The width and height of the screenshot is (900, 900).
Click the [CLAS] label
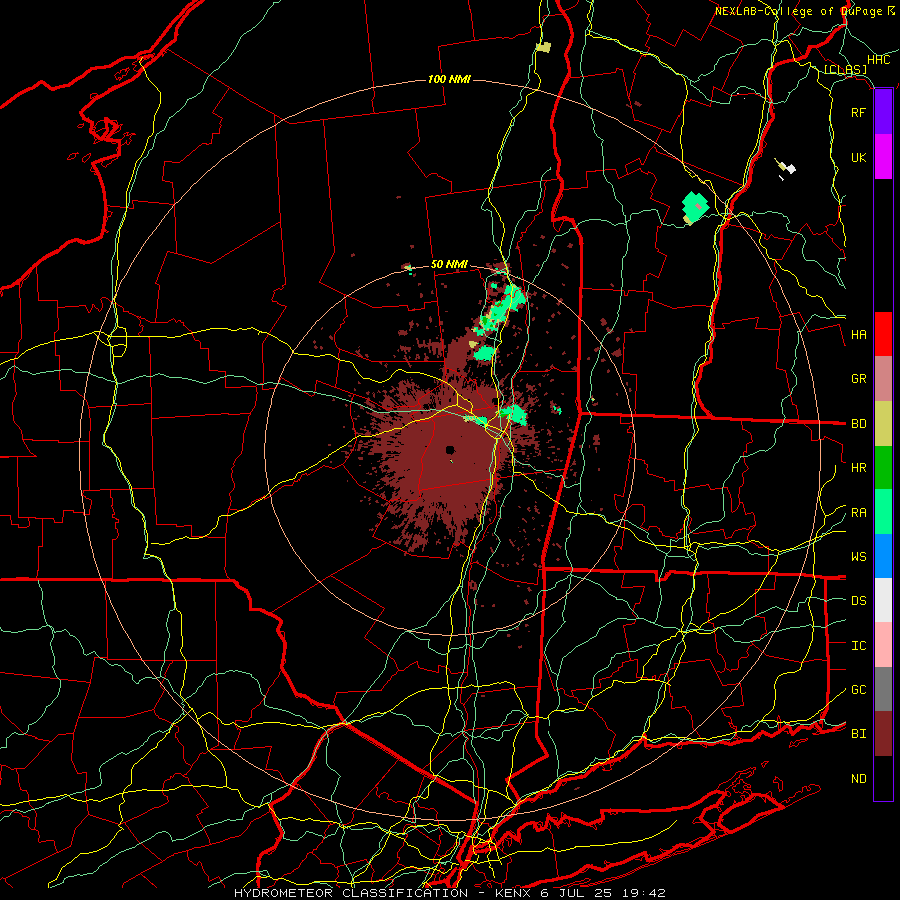(845, 69)
